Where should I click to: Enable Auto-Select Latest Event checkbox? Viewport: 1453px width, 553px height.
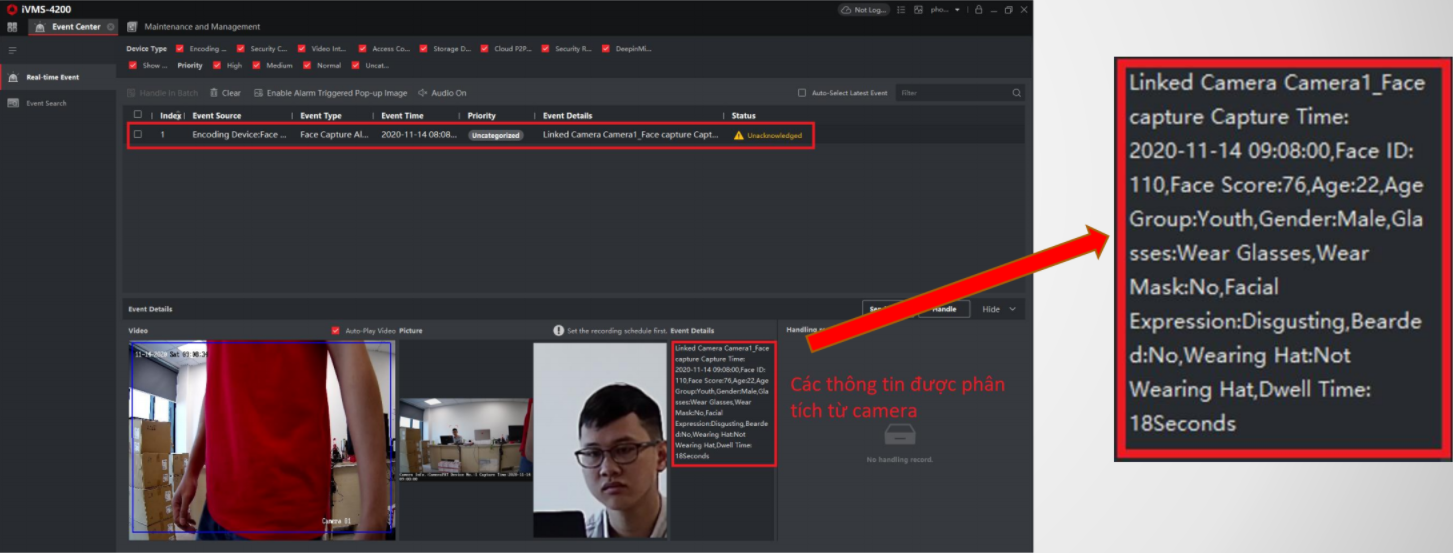coord(802,93)
